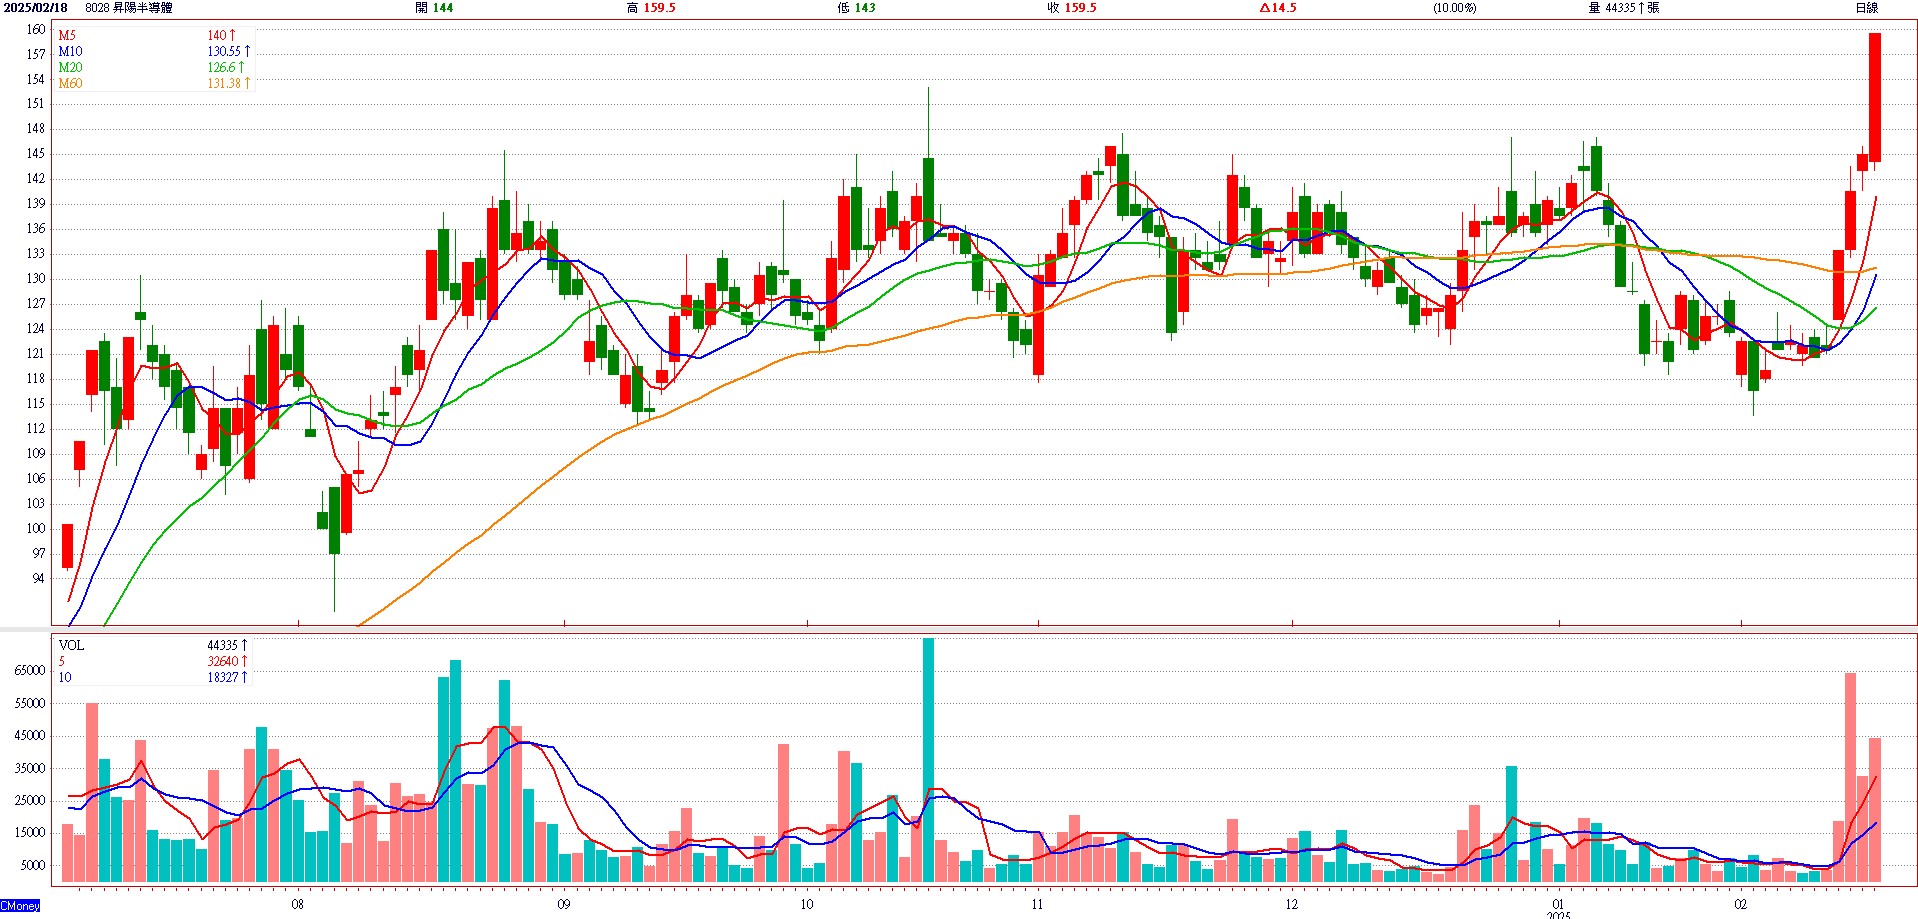Click the 09 month label on time axis
This screenshot has height=919, width=1918.
pos(564,904)
